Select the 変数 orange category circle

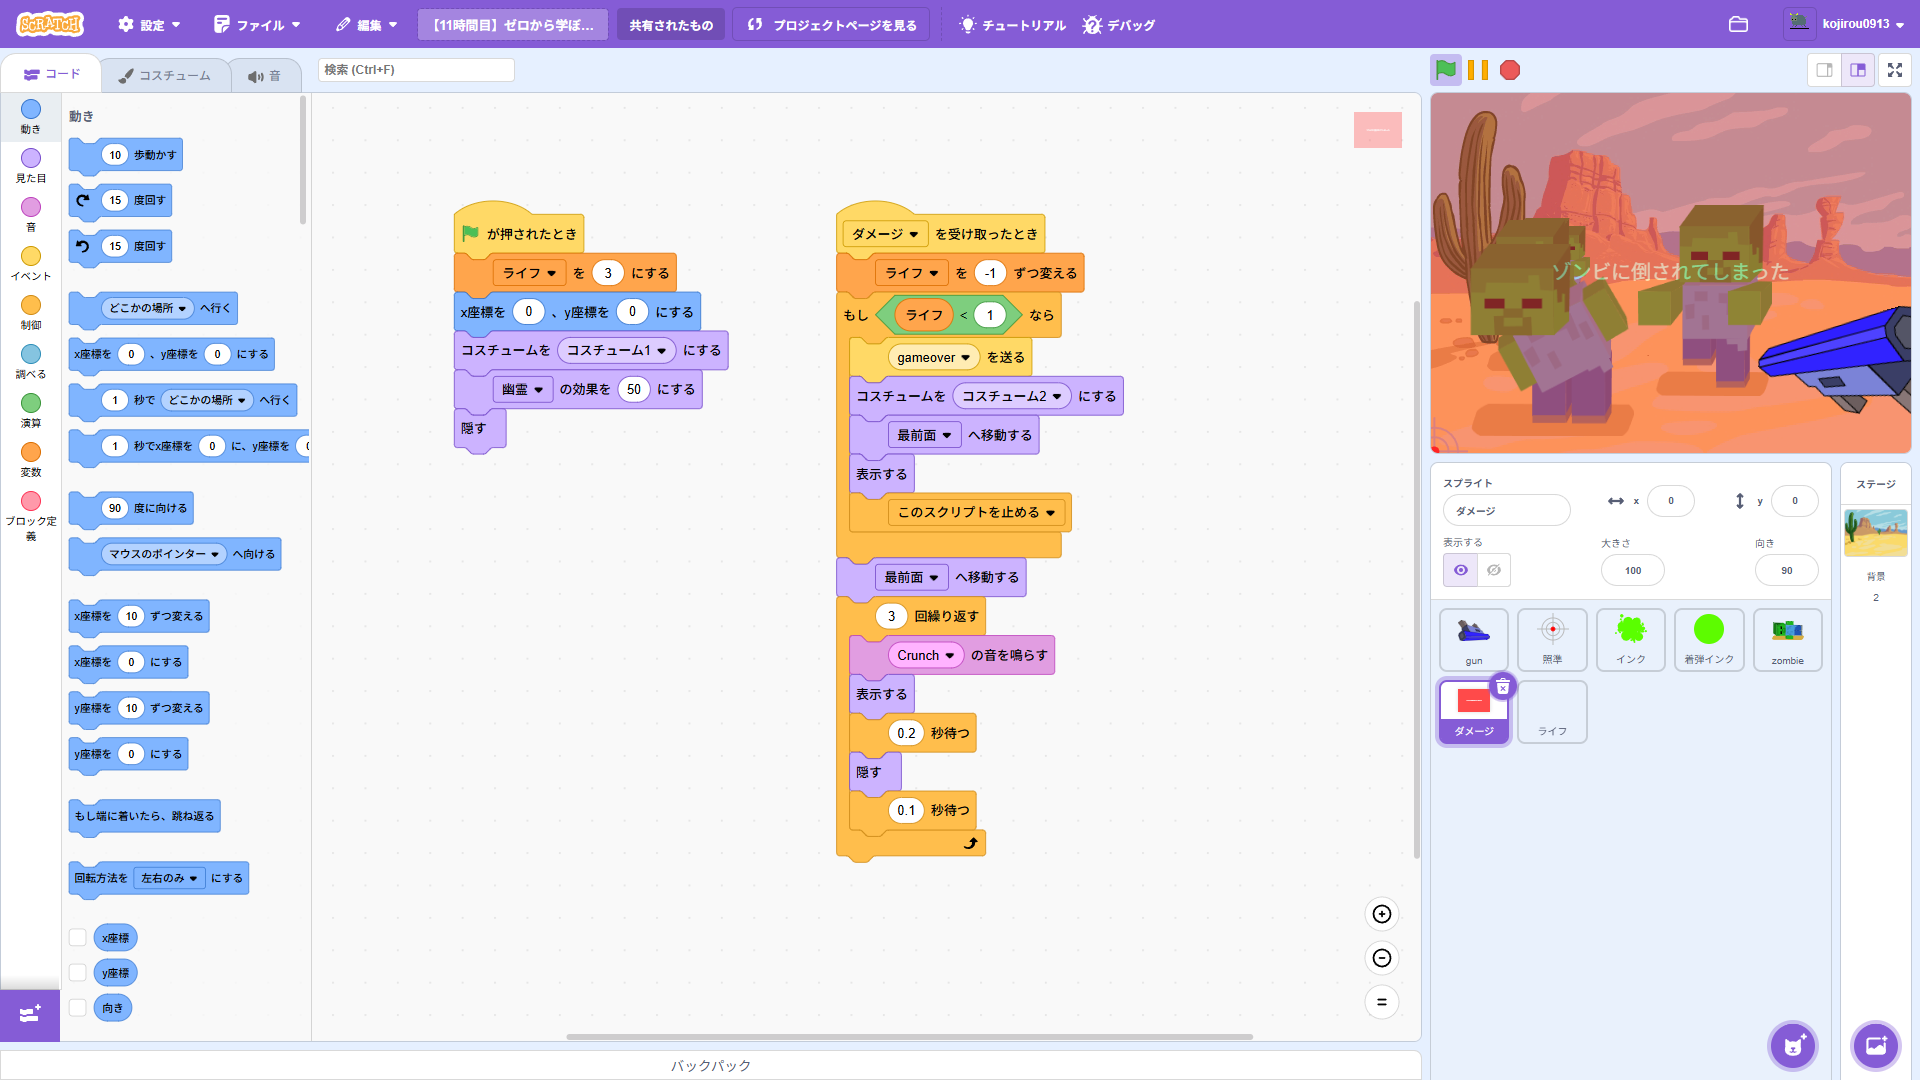(x=31, y=453)
